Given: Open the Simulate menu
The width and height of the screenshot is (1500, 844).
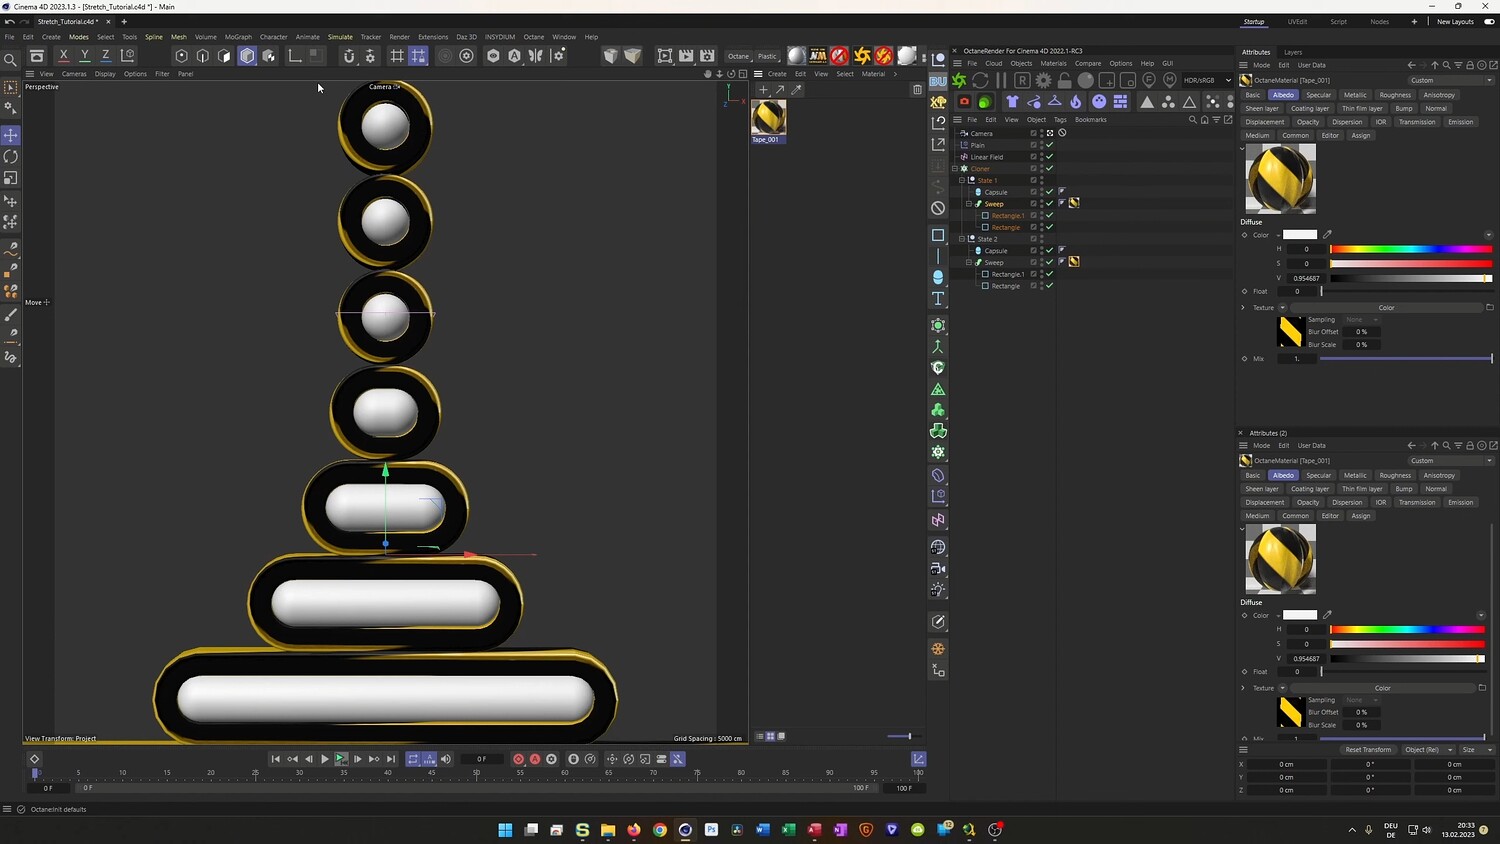Looking at the screenshot, I should coord(340,37).
